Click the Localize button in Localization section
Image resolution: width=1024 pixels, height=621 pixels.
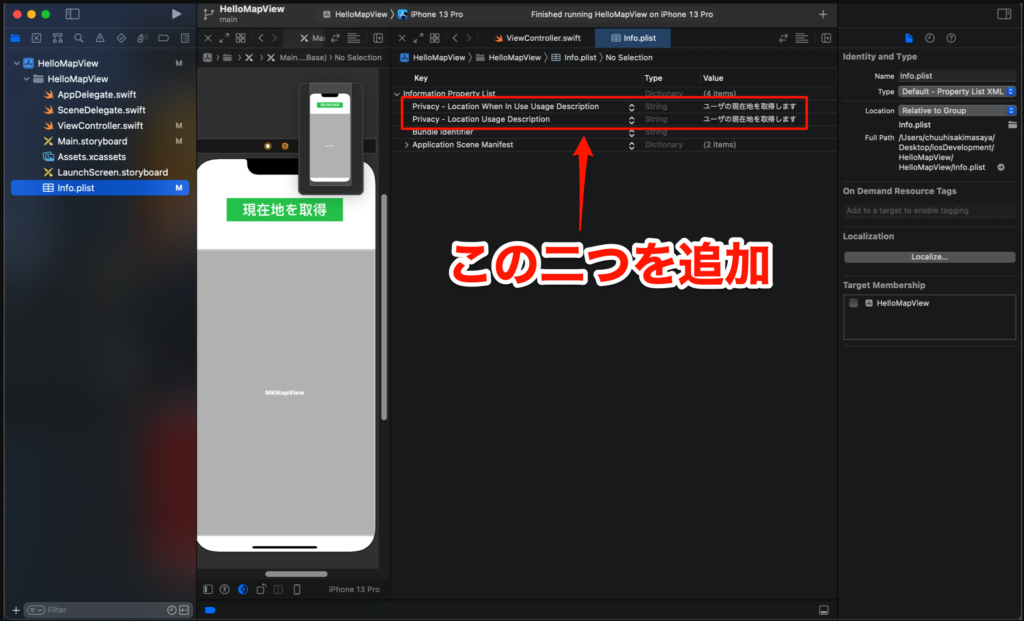click(929, 259)
